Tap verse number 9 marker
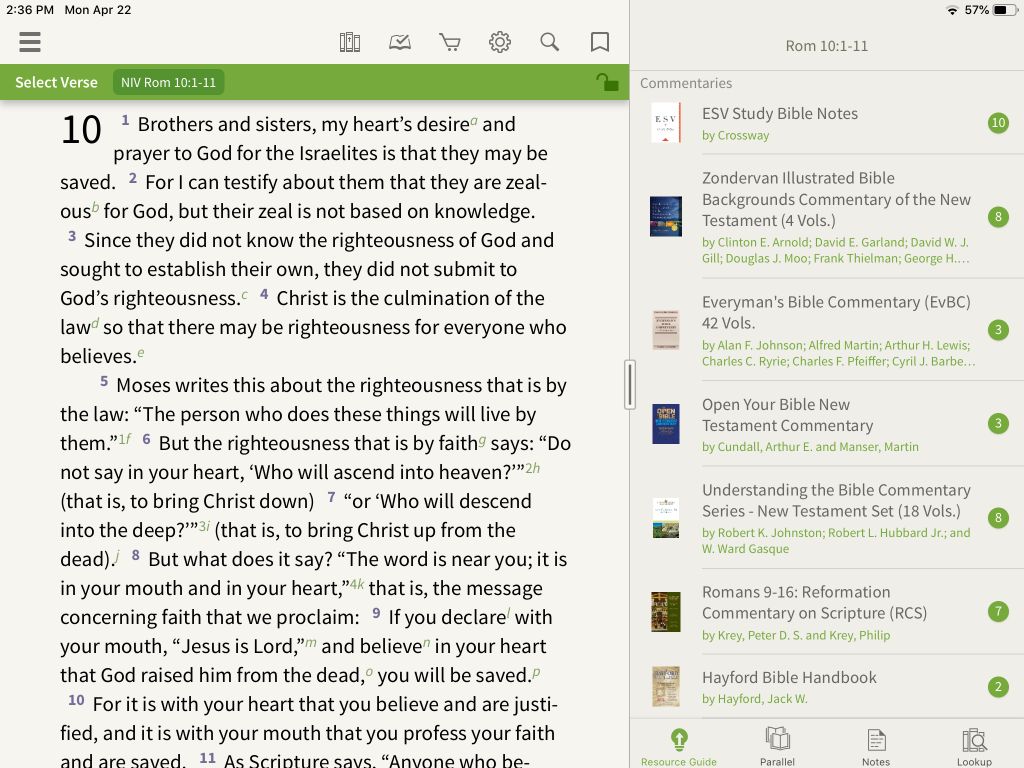 (x=376, y=613)
